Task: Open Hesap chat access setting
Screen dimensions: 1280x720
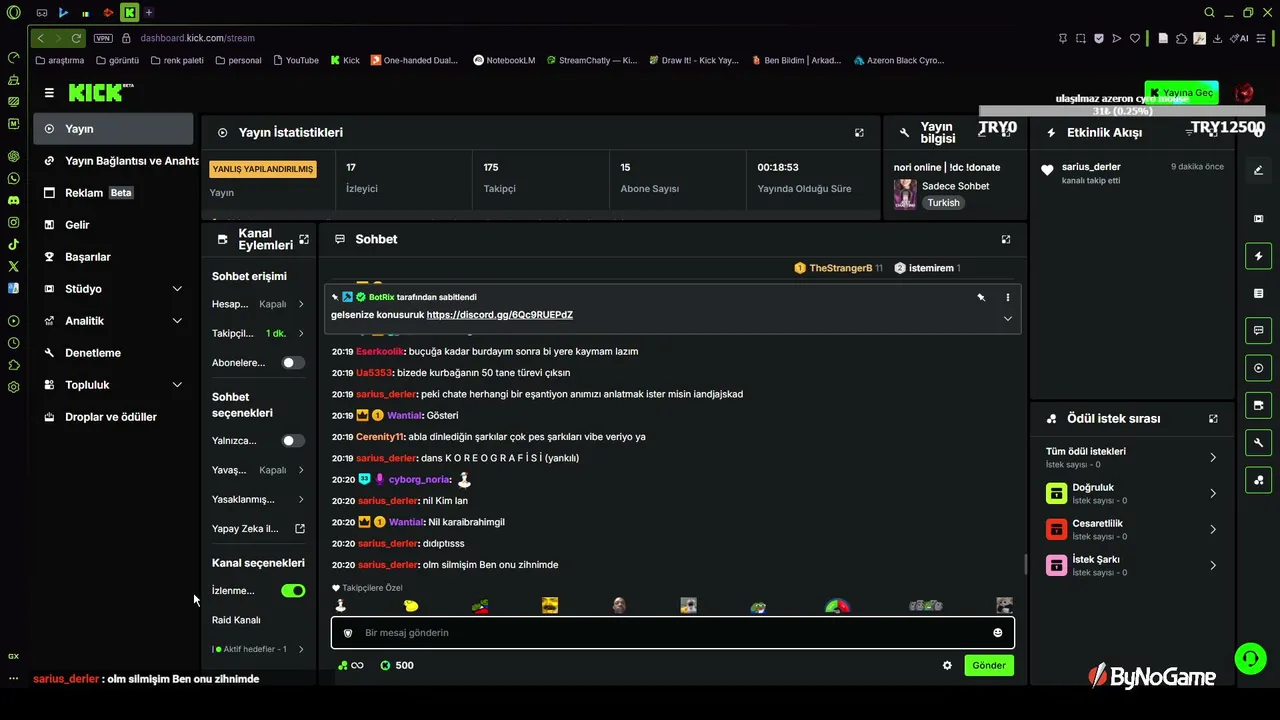Action: 258,304
